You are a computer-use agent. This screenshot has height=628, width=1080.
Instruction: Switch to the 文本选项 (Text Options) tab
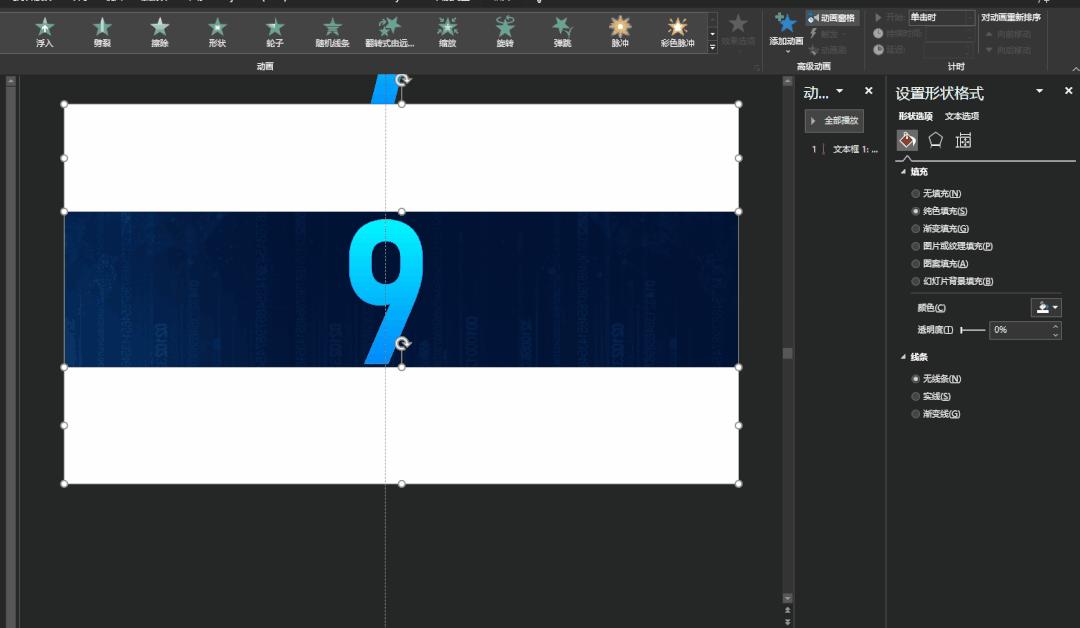(962, 117)
